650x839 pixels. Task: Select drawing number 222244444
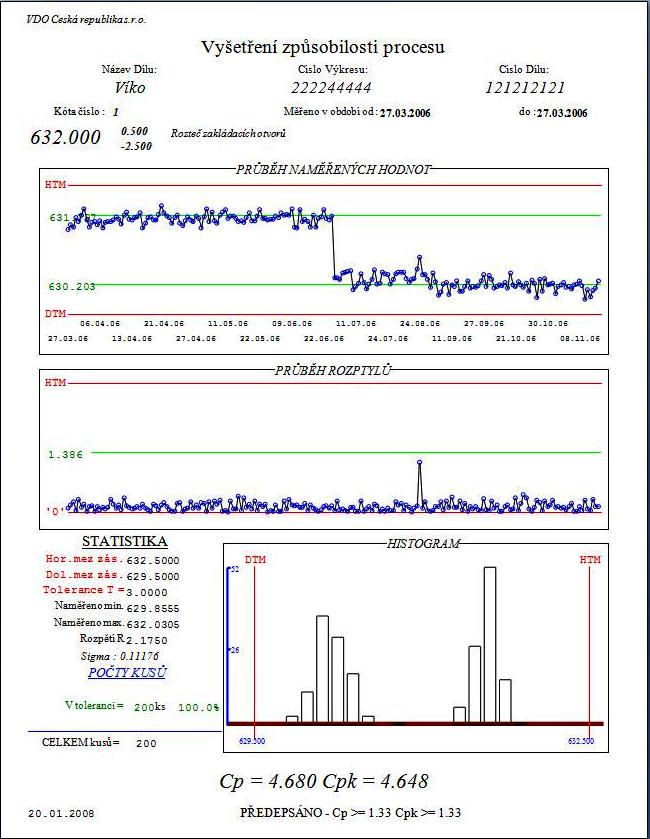(x=331, y=87)
